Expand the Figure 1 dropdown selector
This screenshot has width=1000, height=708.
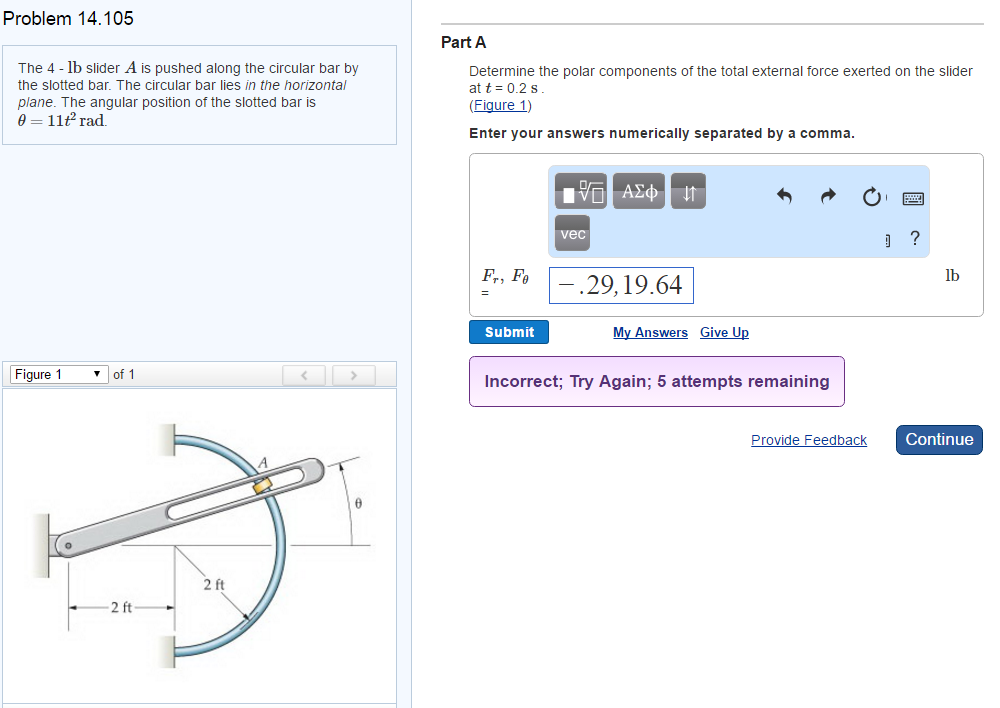58,375
